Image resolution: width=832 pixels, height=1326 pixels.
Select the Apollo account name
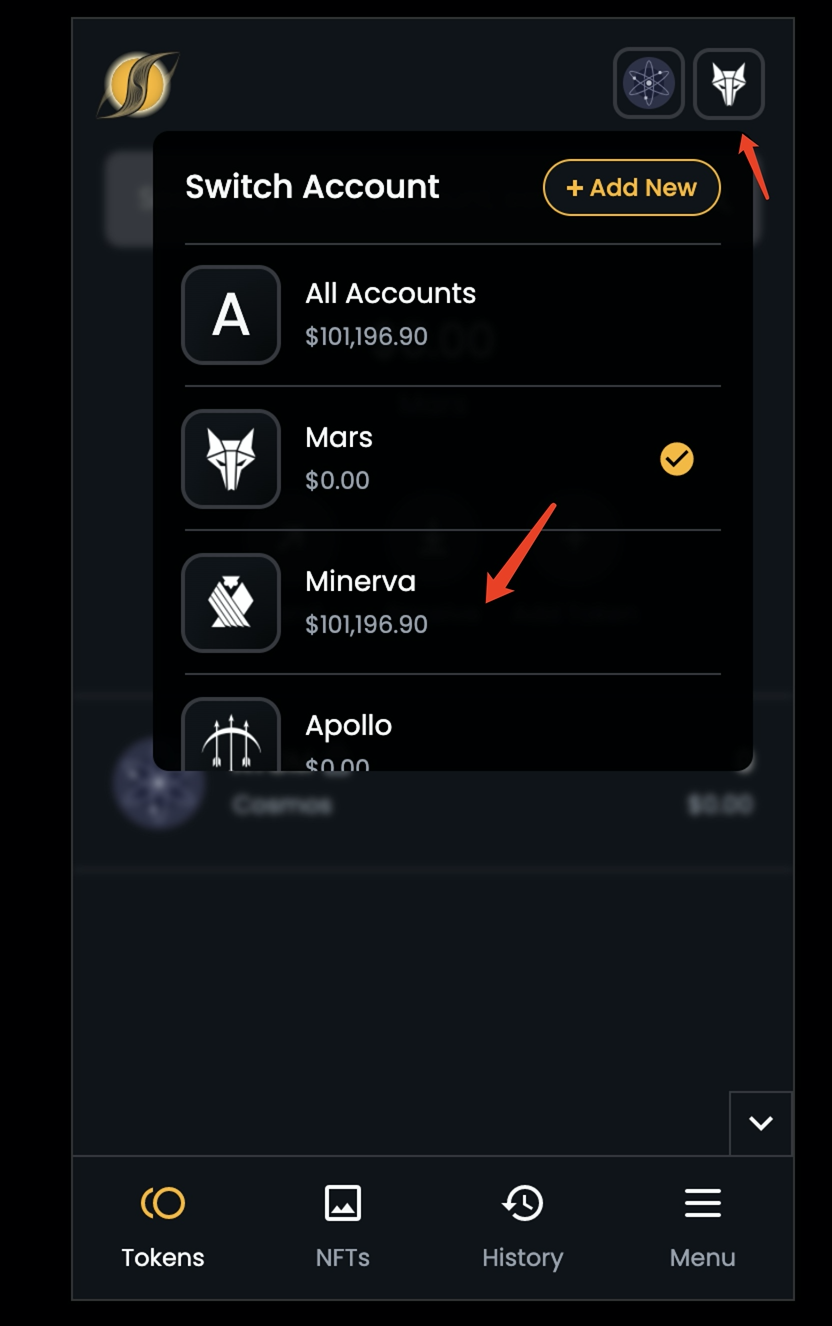pyautogui.click(x=348, y=725)
